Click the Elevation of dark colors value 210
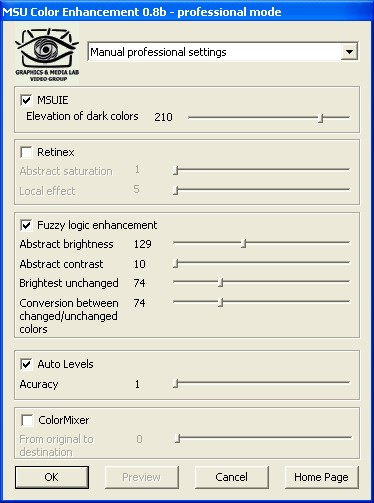This screenshot has width=374, height=503. 163,117
